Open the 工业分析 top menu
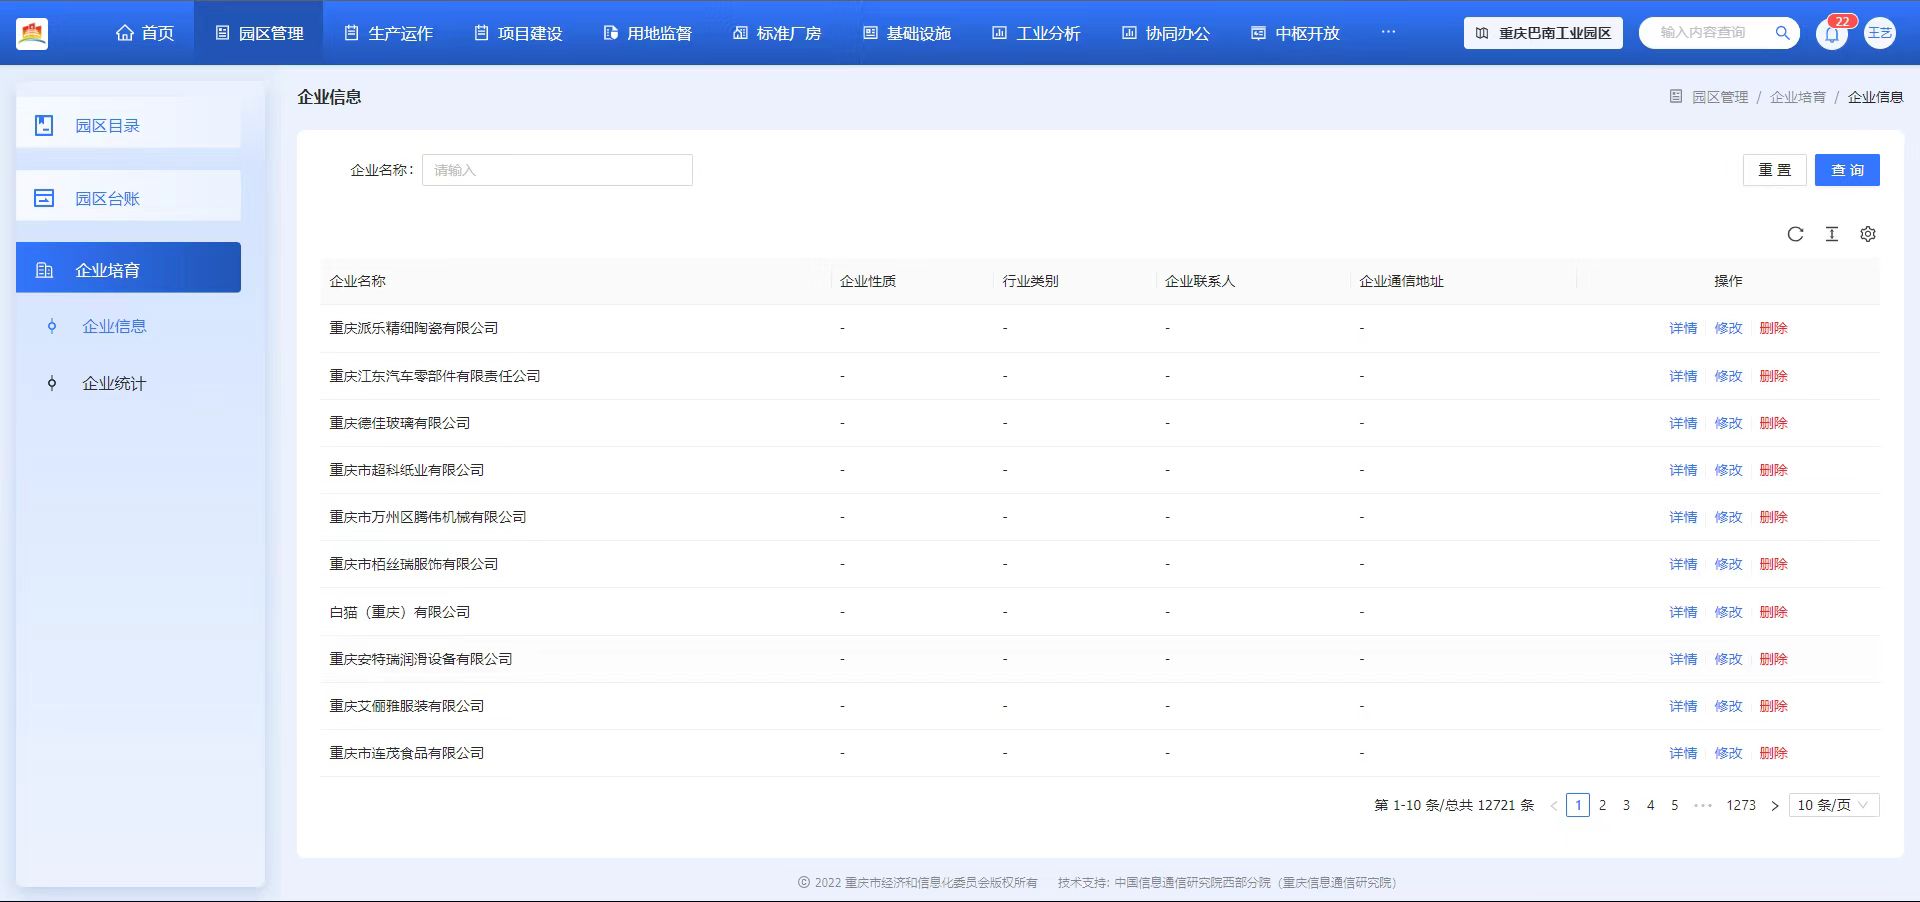 1036,33
